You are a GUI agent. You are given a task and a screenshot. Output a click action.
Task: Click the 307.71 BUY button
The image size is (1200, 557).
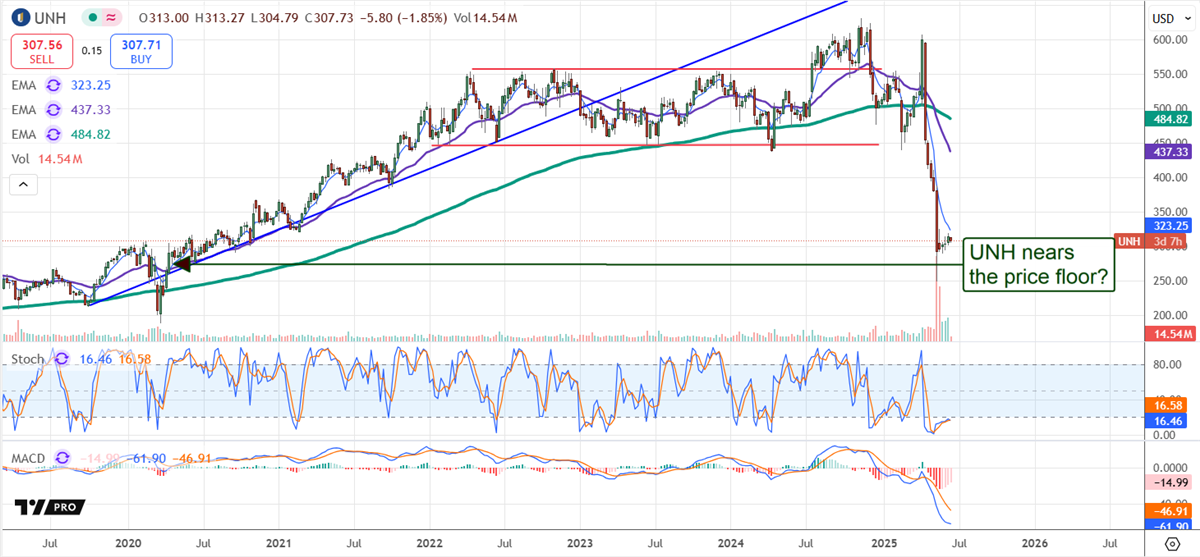click(142, 51)
